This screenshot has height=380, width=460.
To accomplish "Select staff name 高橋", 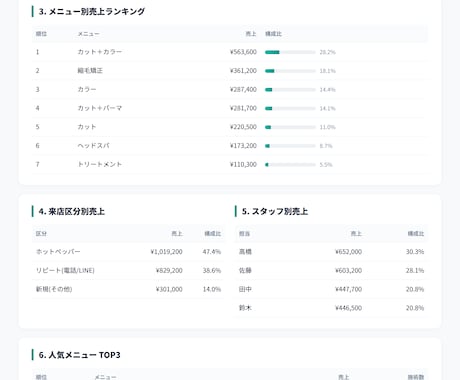I will [x=245, y=252].
